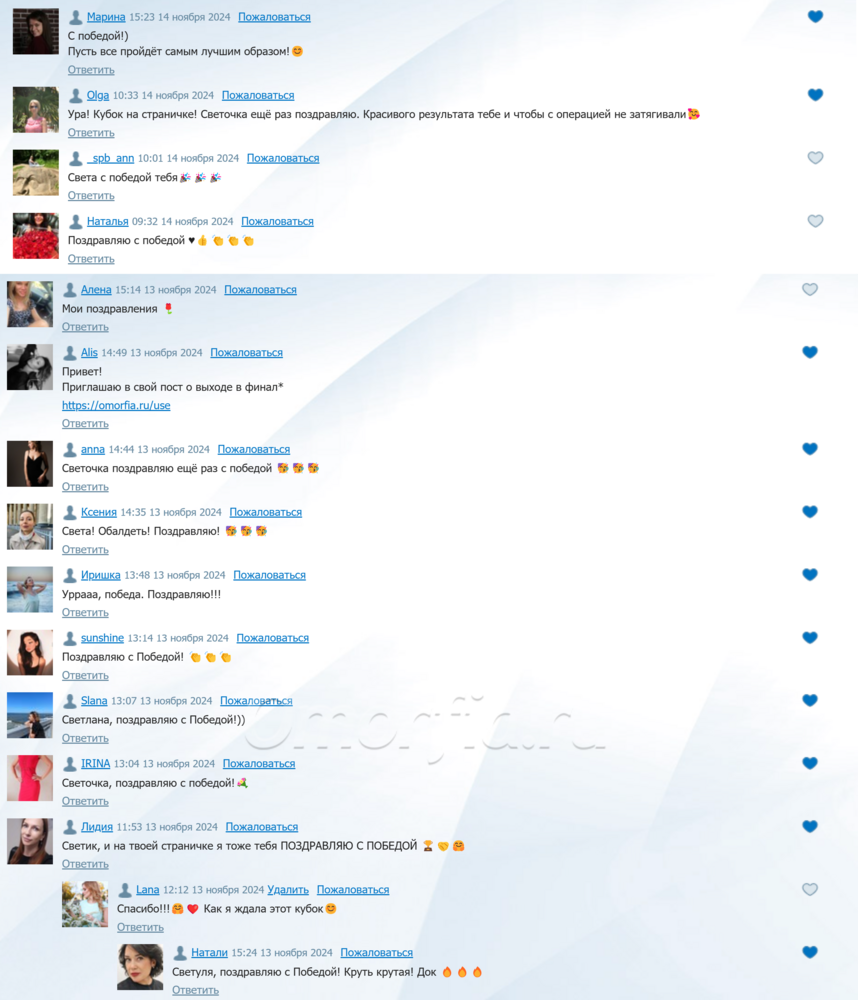This screenshot has height=1000, width=858.
Task: Report Slana's comment with Пожаловаться
Action: click(x=256, y=701)
